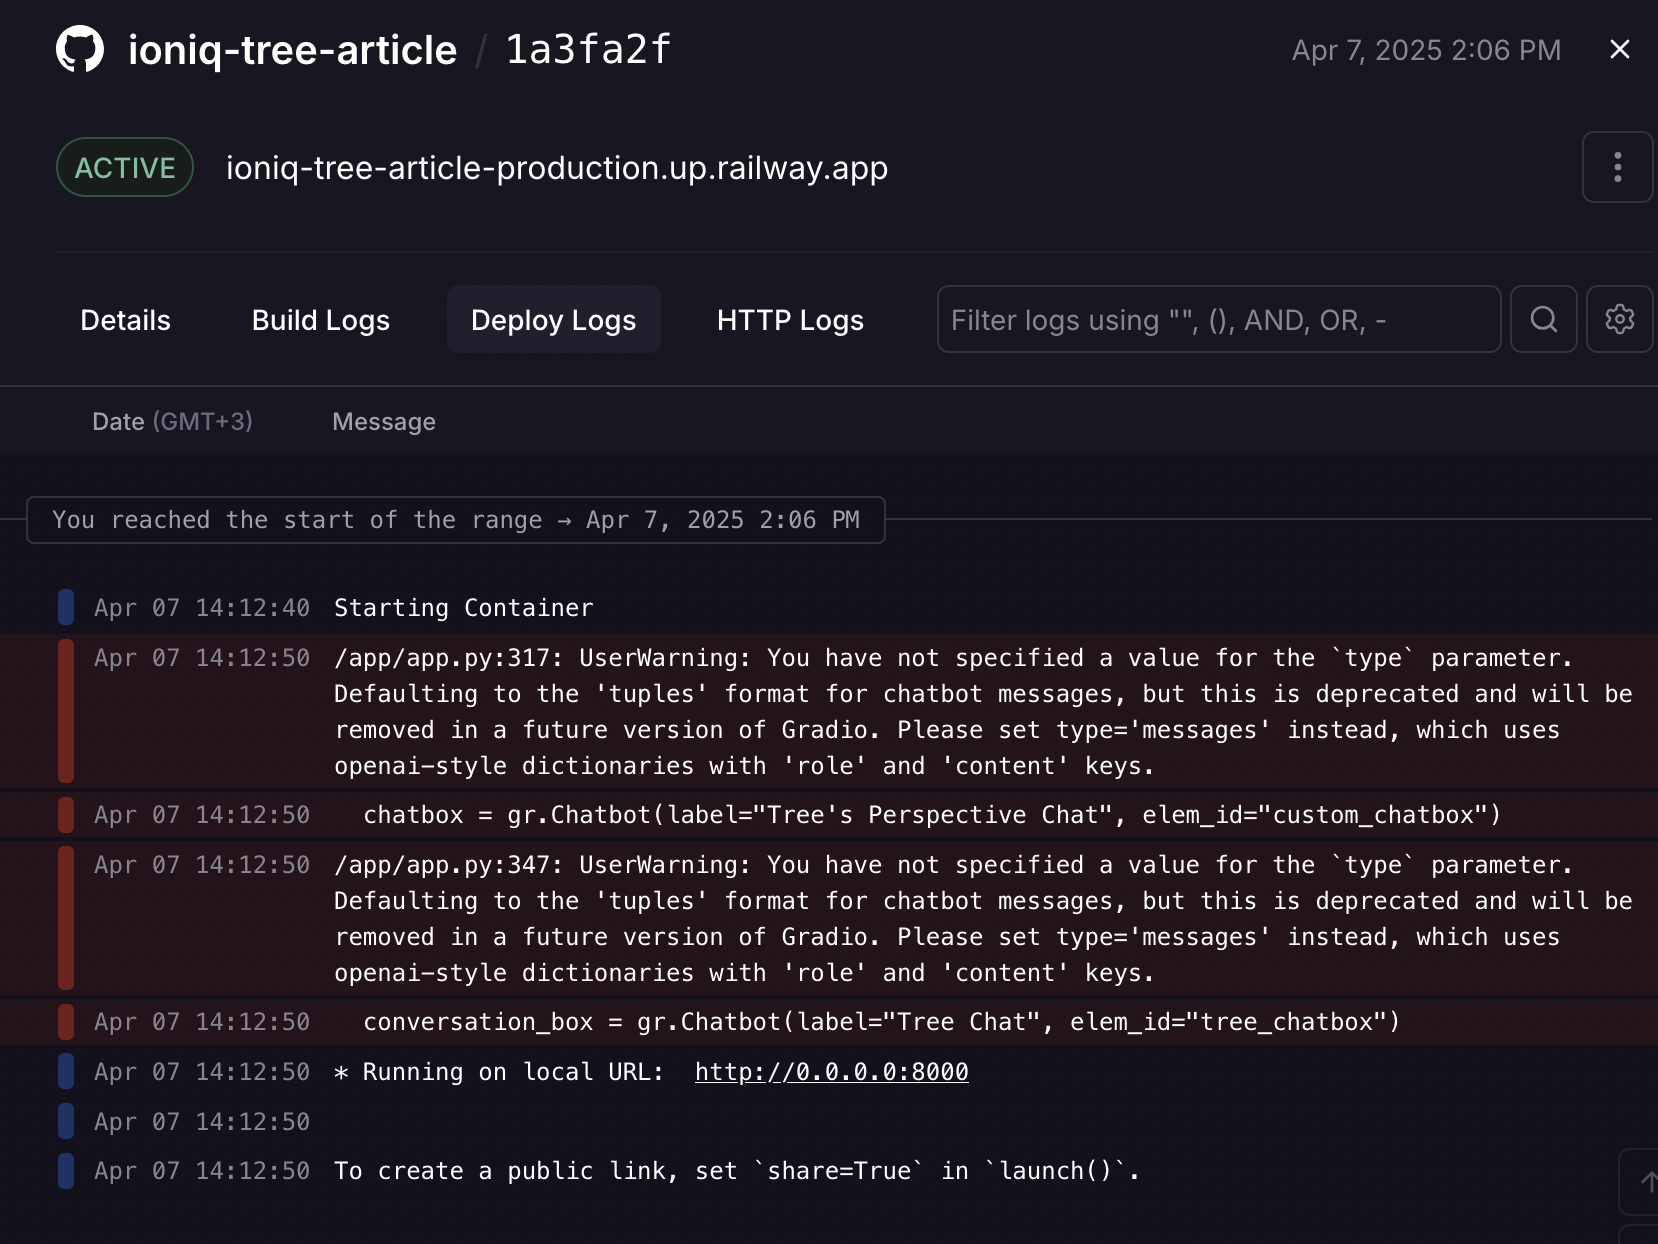Go to the HTTP Logs tab
The height and width of the screenshot is (1244, 1658).
pyautogui.click(x=790, y=320)
